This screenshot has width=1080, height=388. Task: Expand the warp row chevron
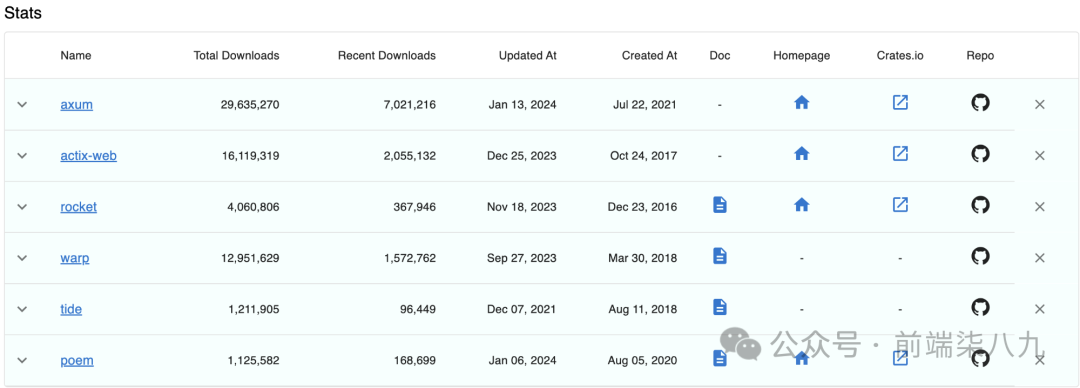[22, 258]
